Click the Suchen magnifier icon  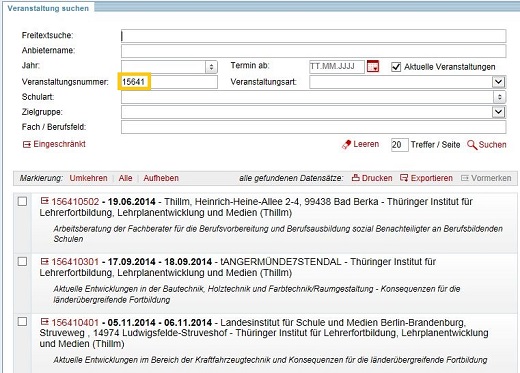click(x=472, y=145)
